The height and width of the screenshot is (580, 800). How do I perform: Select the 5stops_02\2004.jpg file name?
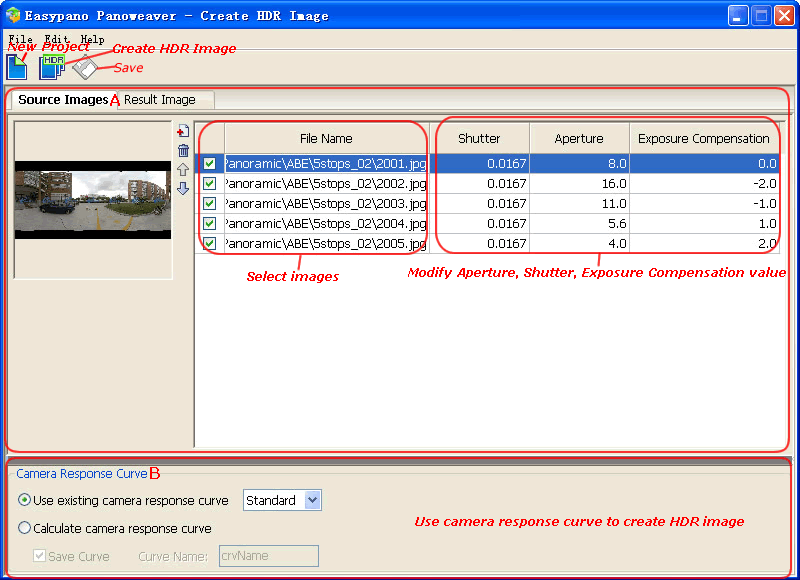tap(326, 223)
